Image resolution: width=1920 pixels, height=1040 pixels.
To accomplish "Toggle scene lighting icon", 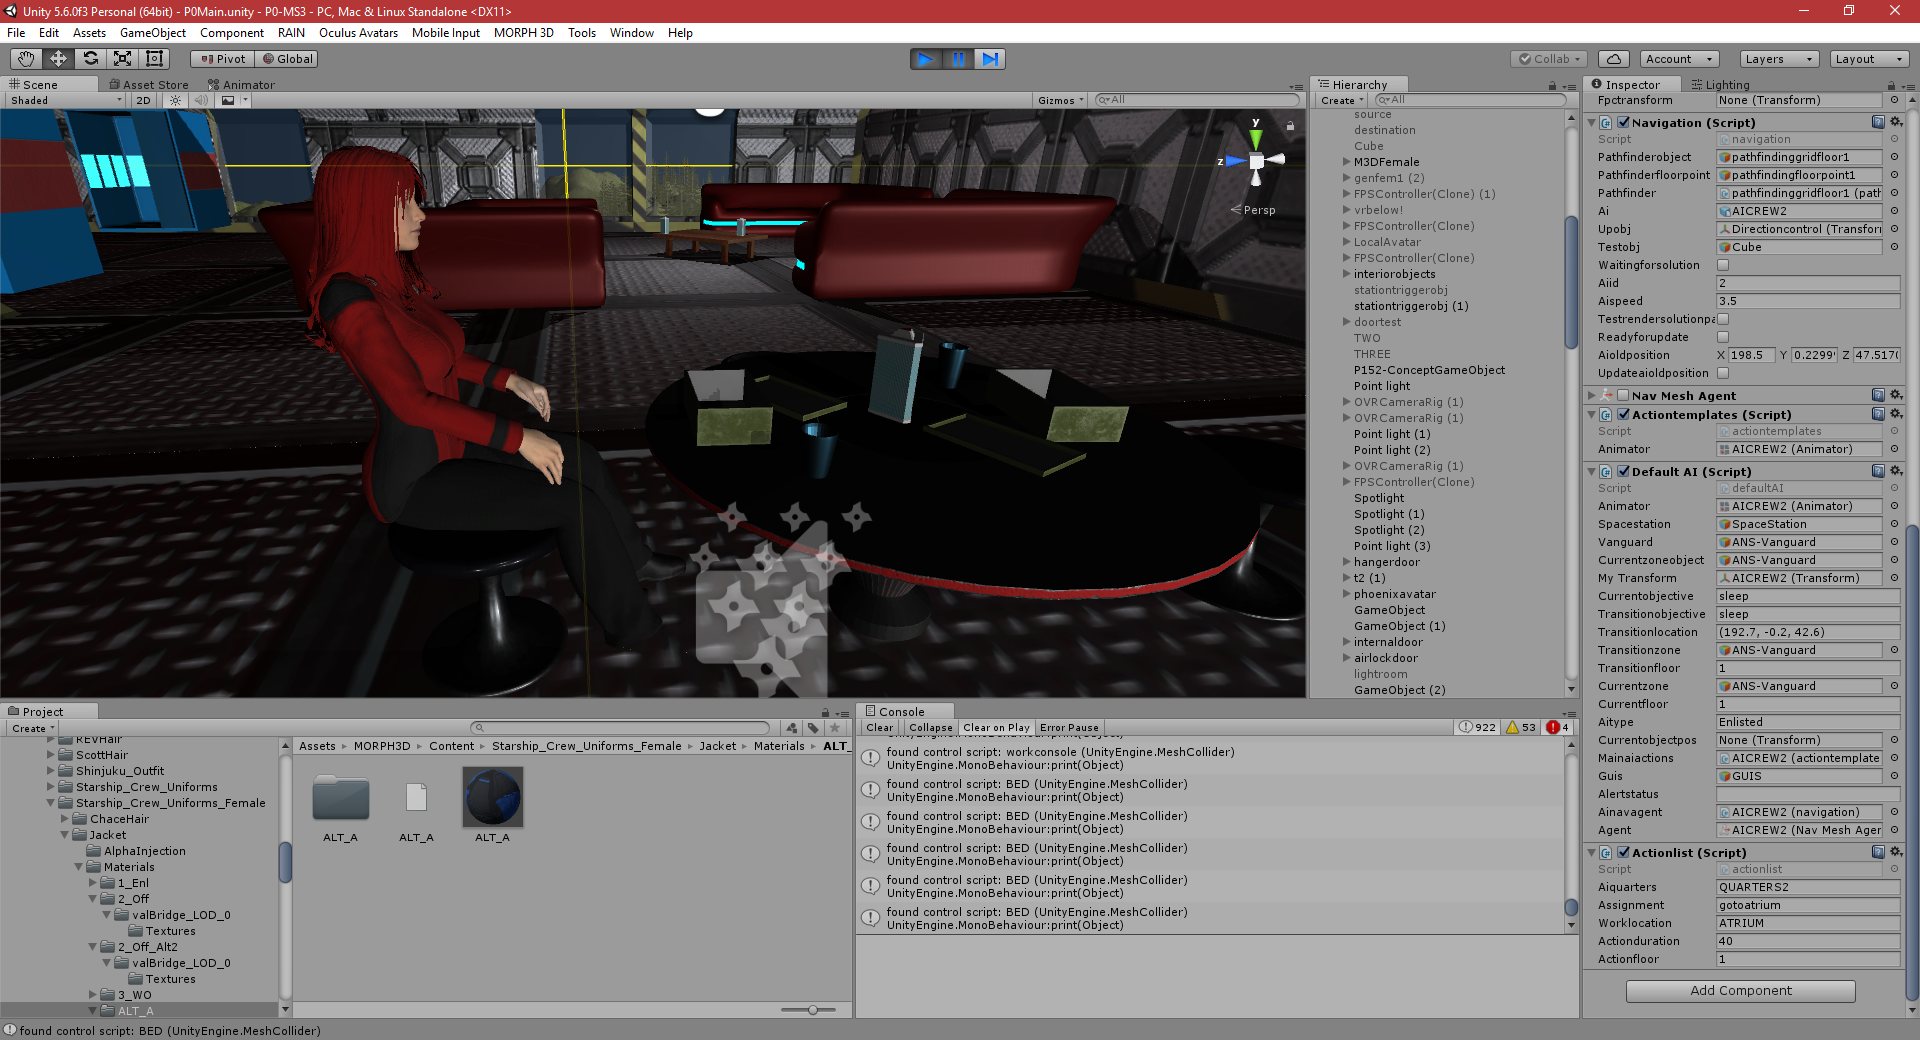I will point(176,100).
